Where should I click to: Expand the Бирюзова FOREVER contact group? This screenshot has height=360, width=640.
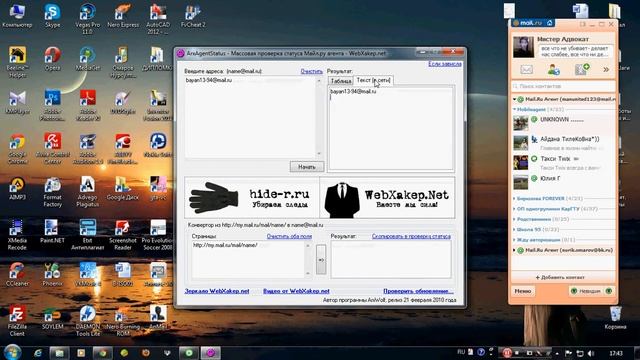pyautogui.click(x=515, y=198)
